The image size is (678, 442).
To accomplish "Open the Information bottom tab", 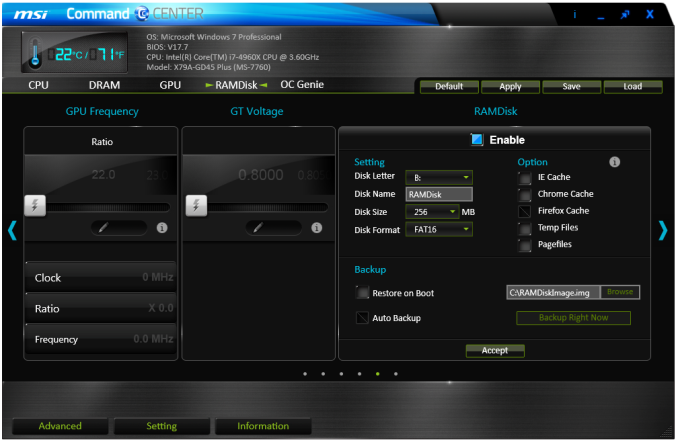I will pyautogui.click(x=263, y=426).
